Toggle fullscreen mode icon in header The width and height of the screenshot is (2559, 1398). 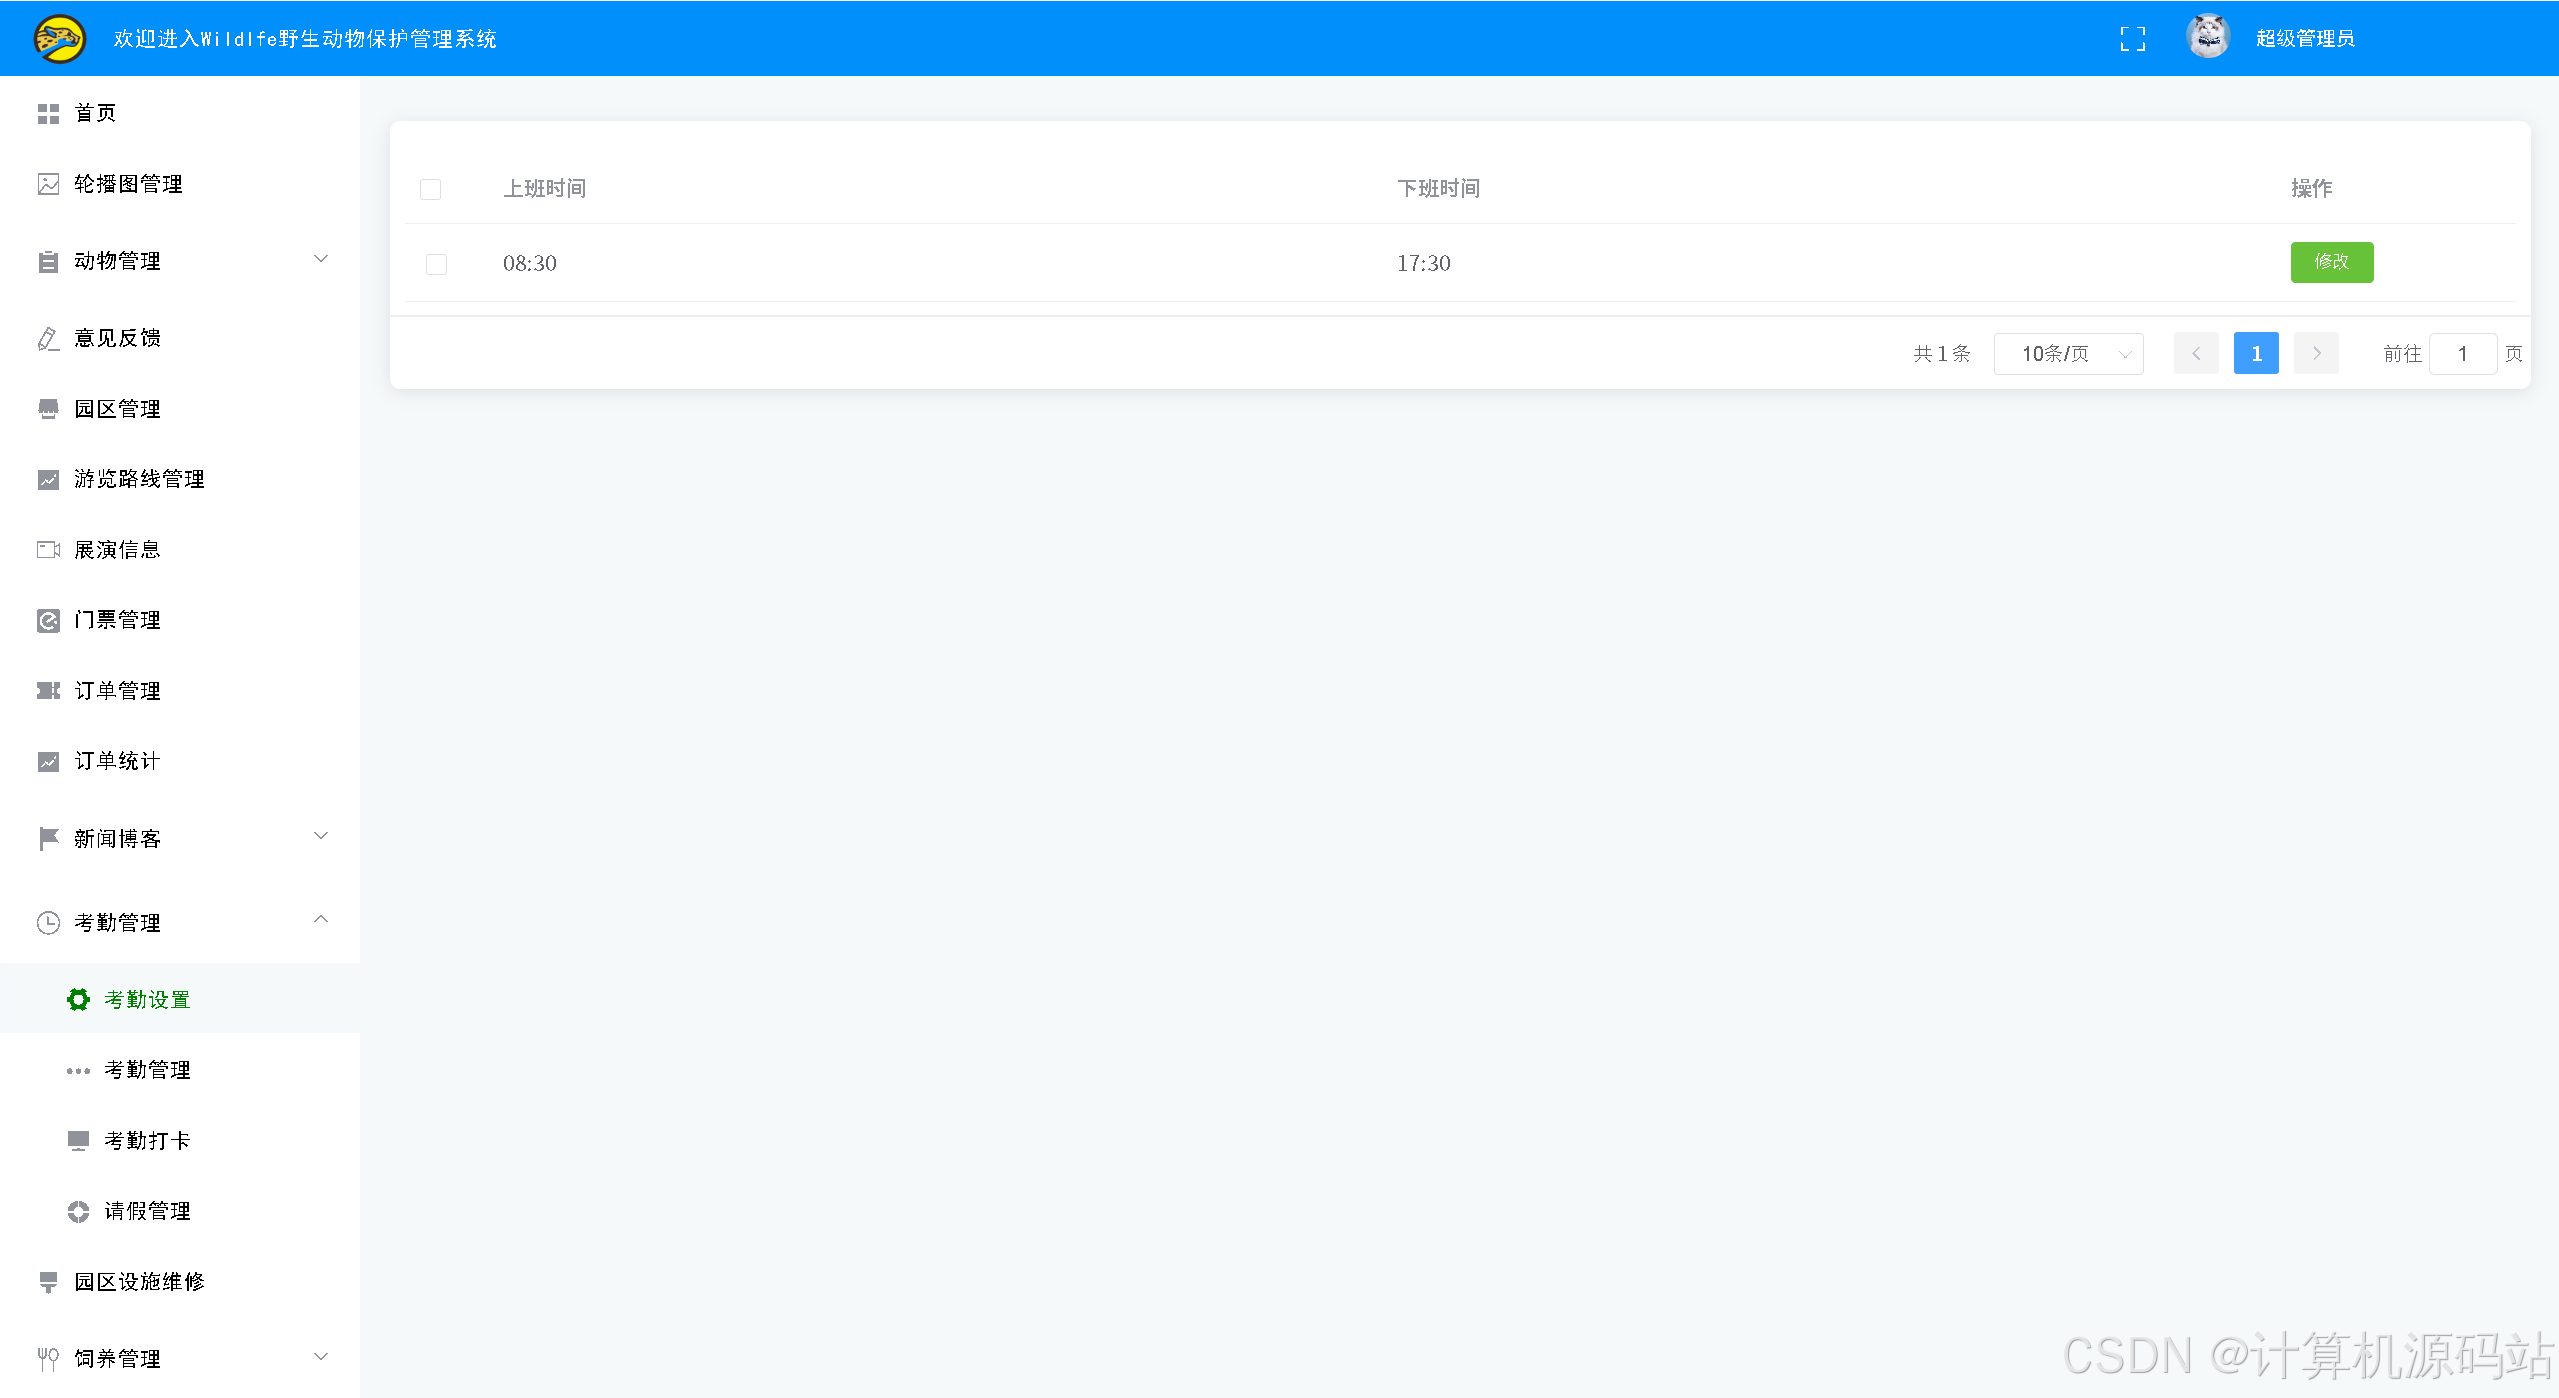(x=2133, y=39)
